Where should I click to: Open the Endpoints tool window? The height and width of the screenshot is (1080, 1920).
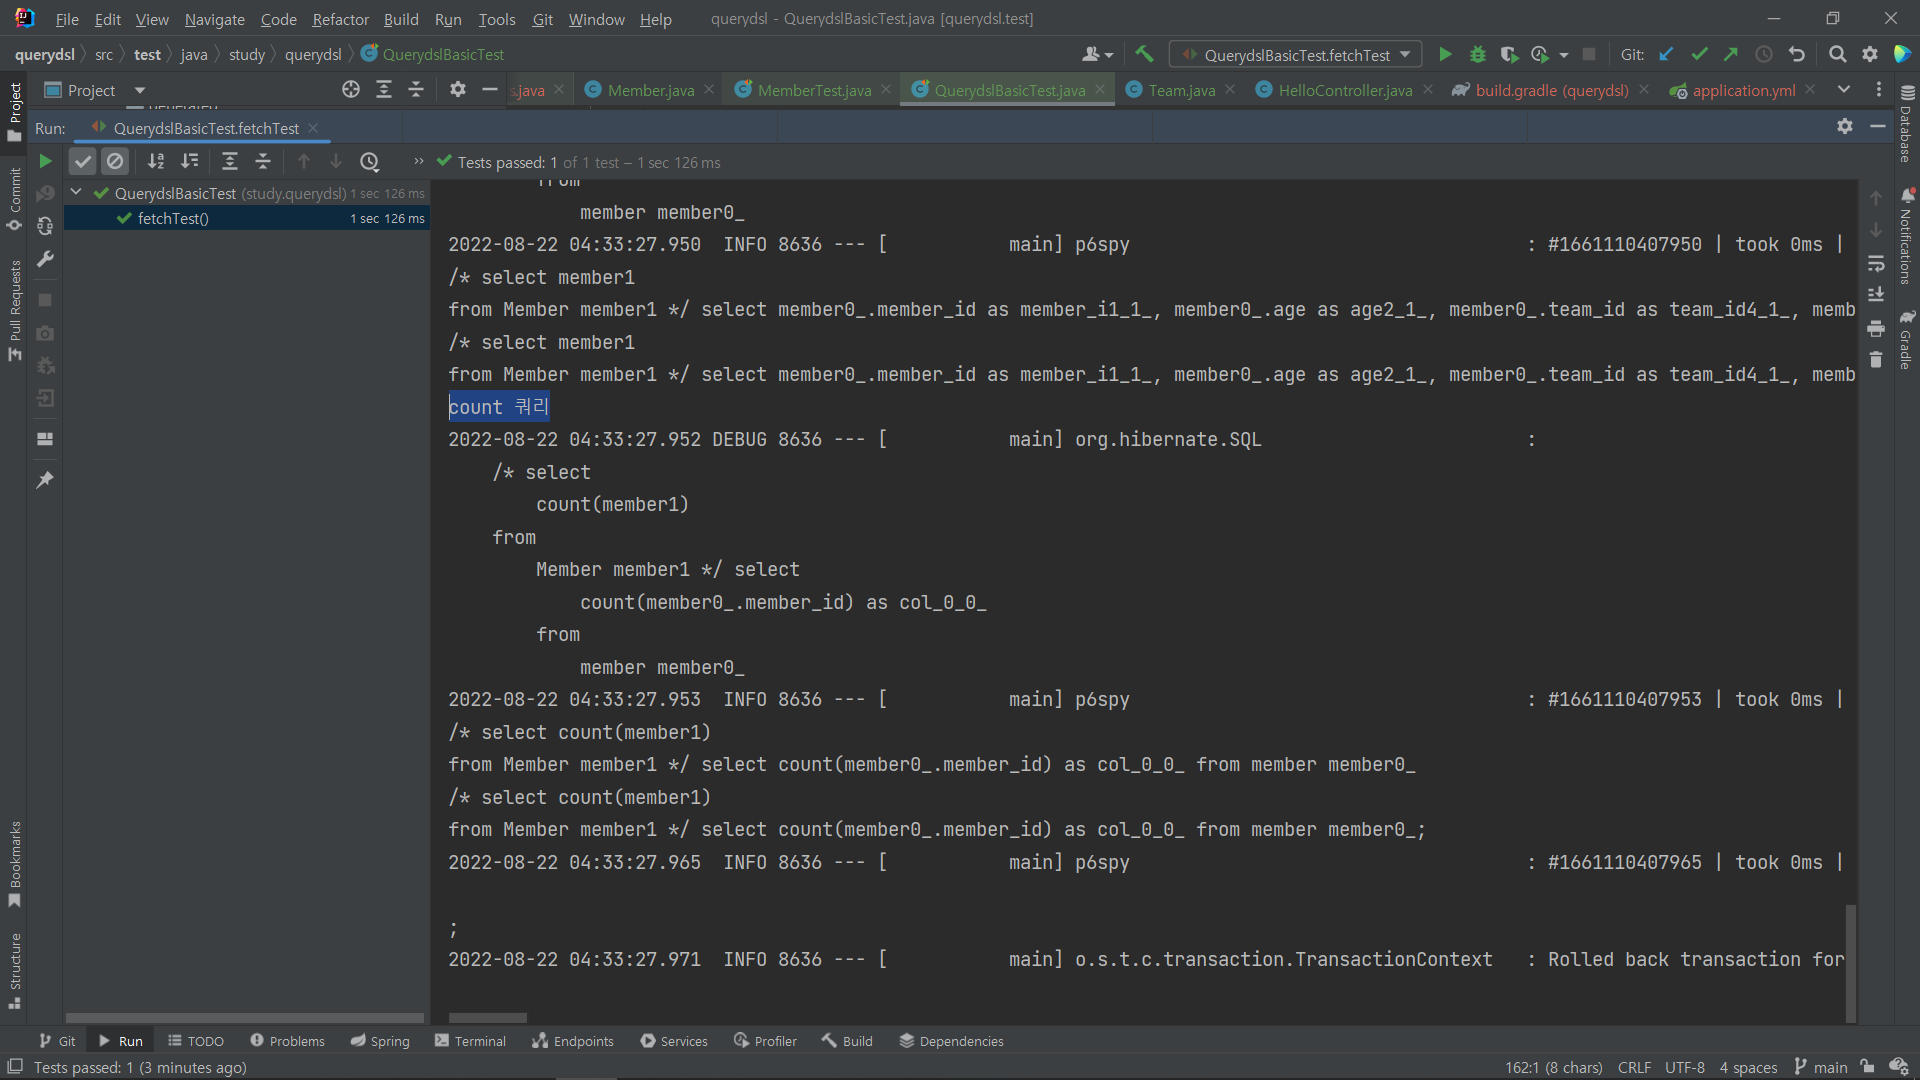[x=573, y=1041]
